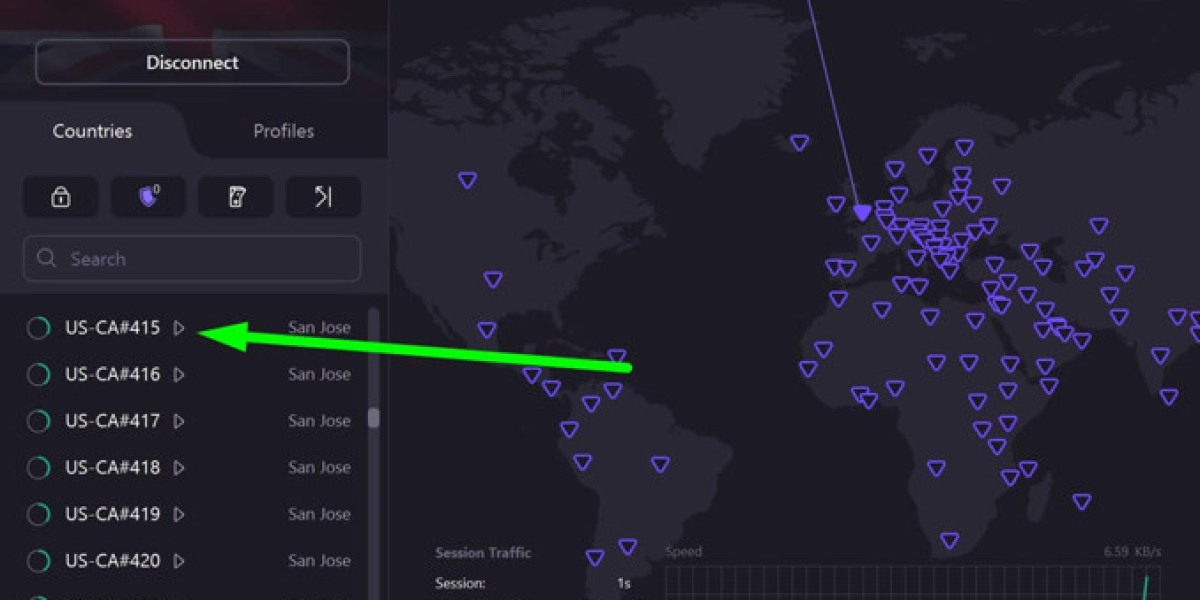Toggle the Port Forwarding feature
The height and width of the screenshot is (600, 1200).
(323, 197)
